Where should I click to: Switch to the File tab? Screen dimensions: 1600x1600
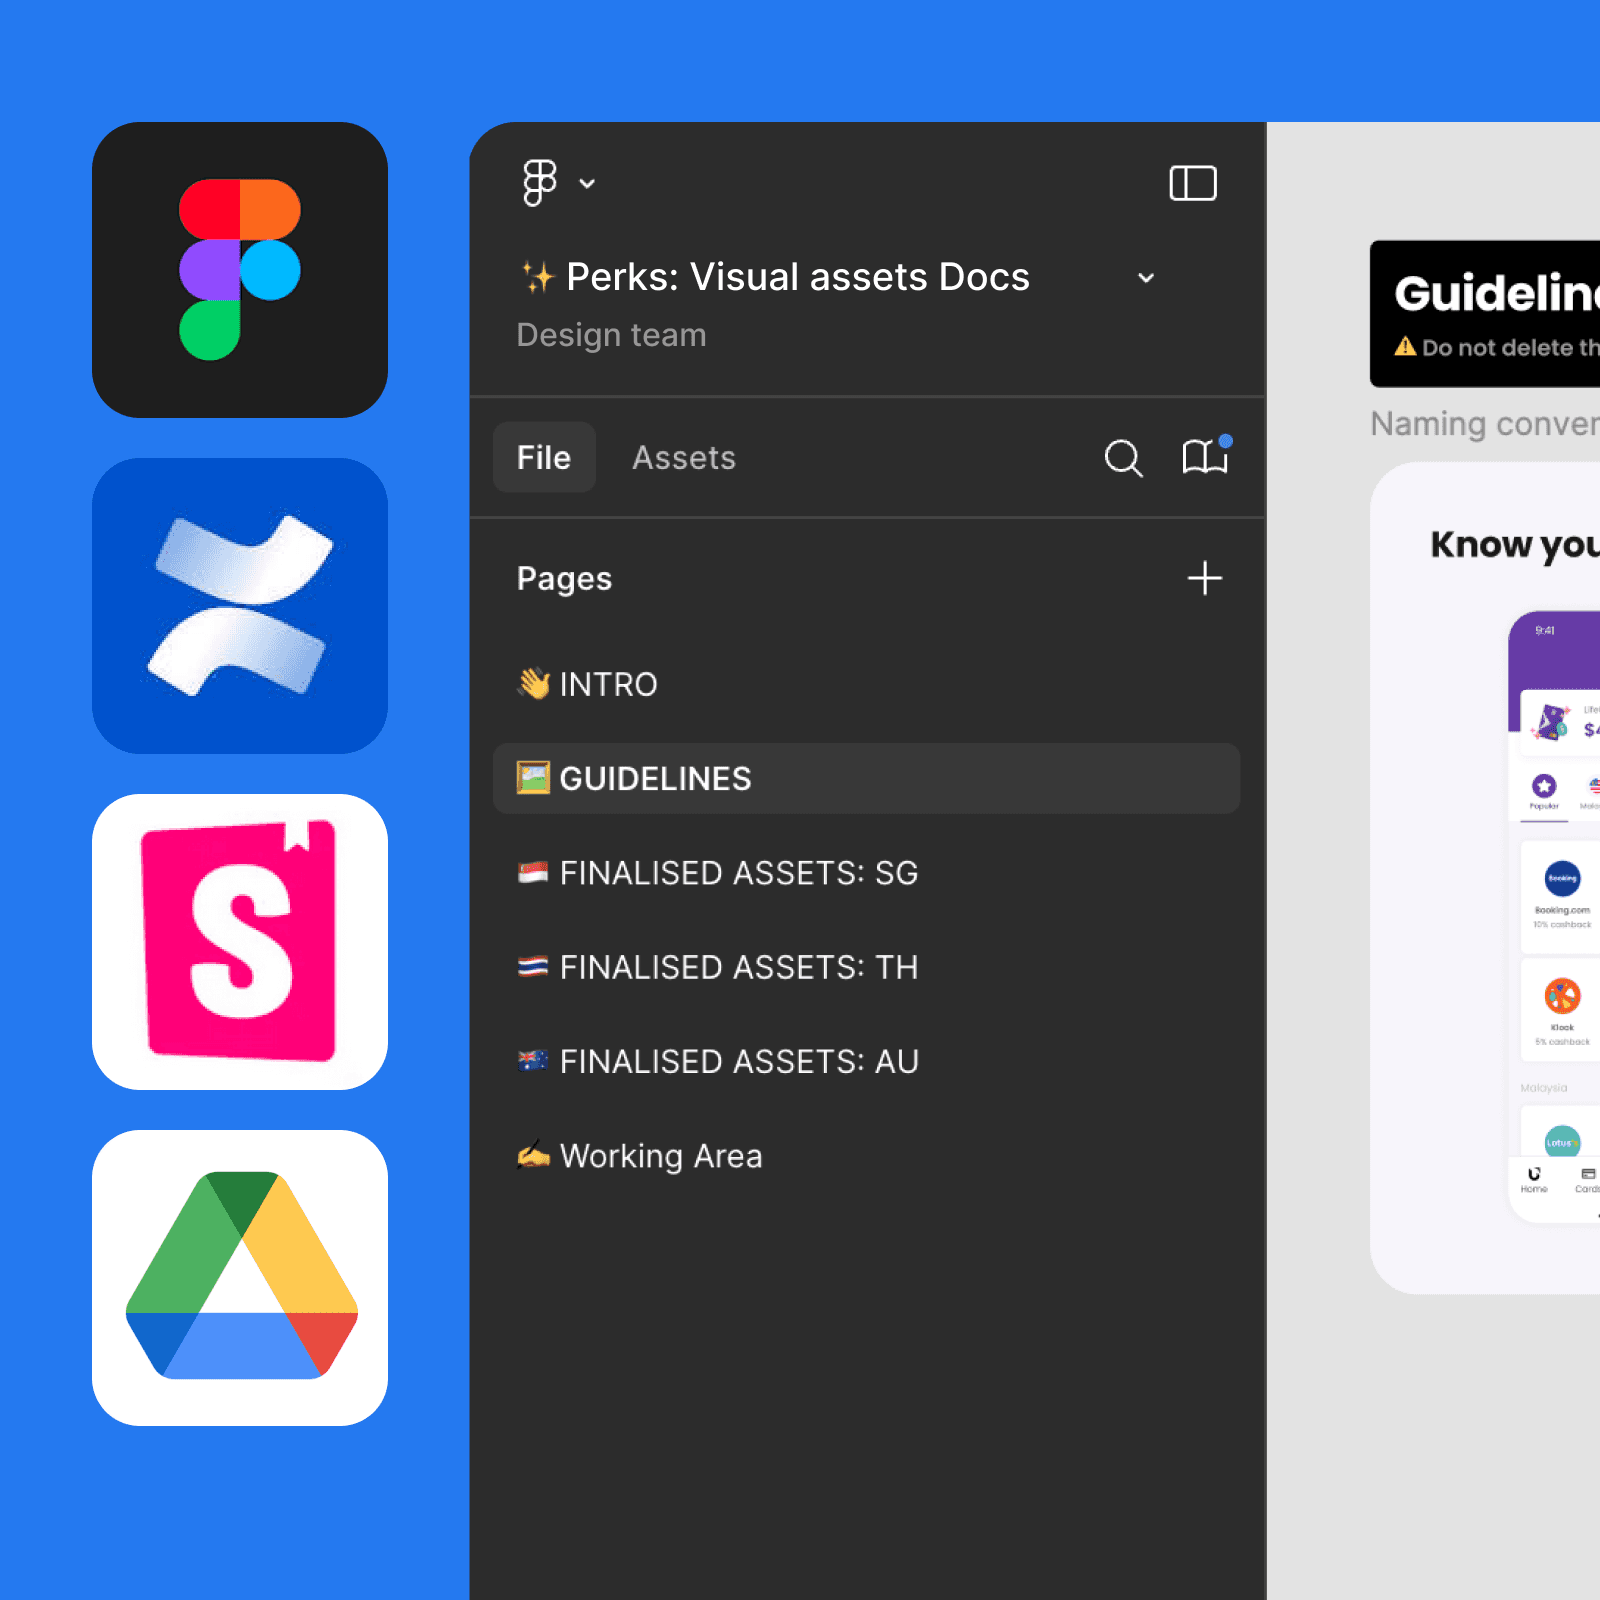pos(544,457)
